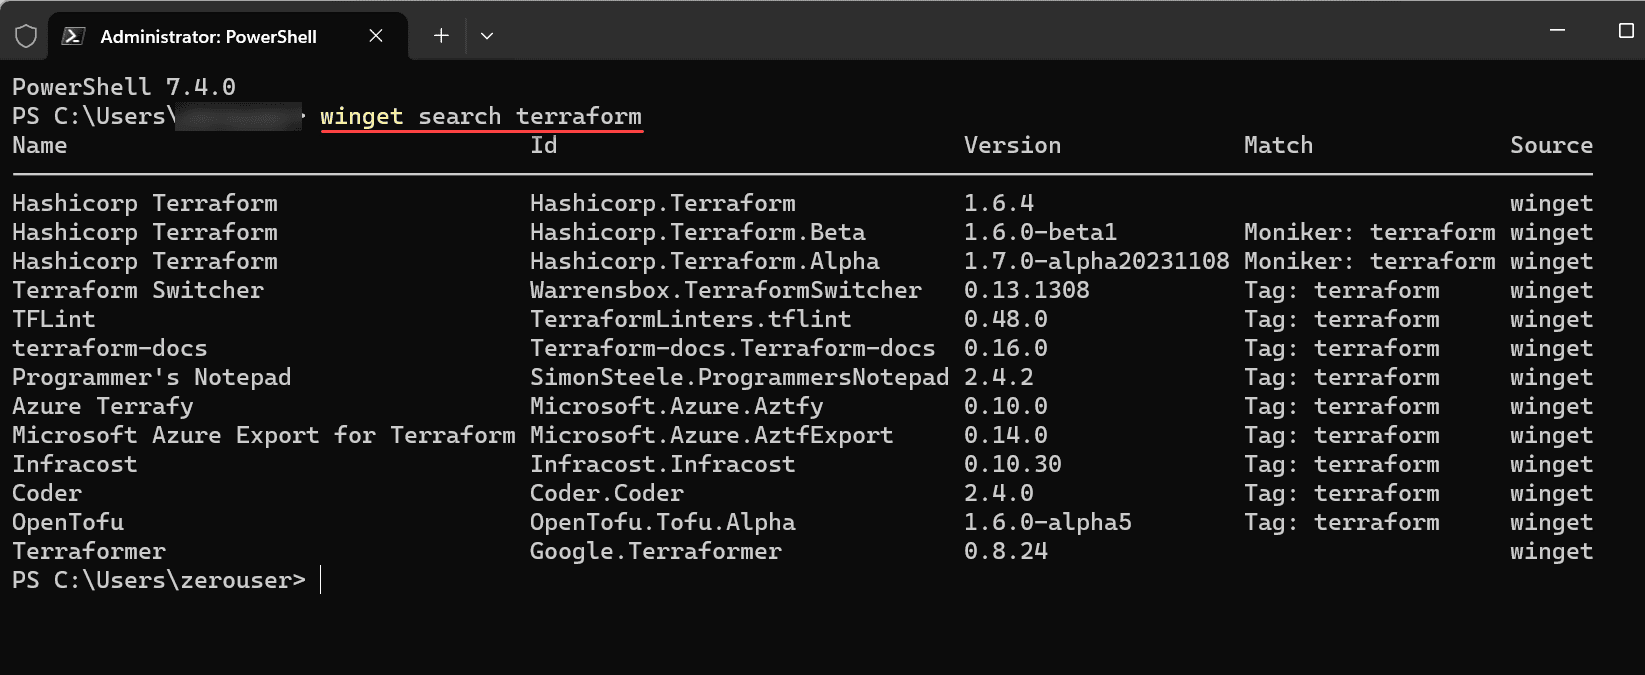Viewport: 1645px width, 675px height.
Task: Click the Hashicorp.Terraform.Alpha Id text
Action: pos(704,261)
